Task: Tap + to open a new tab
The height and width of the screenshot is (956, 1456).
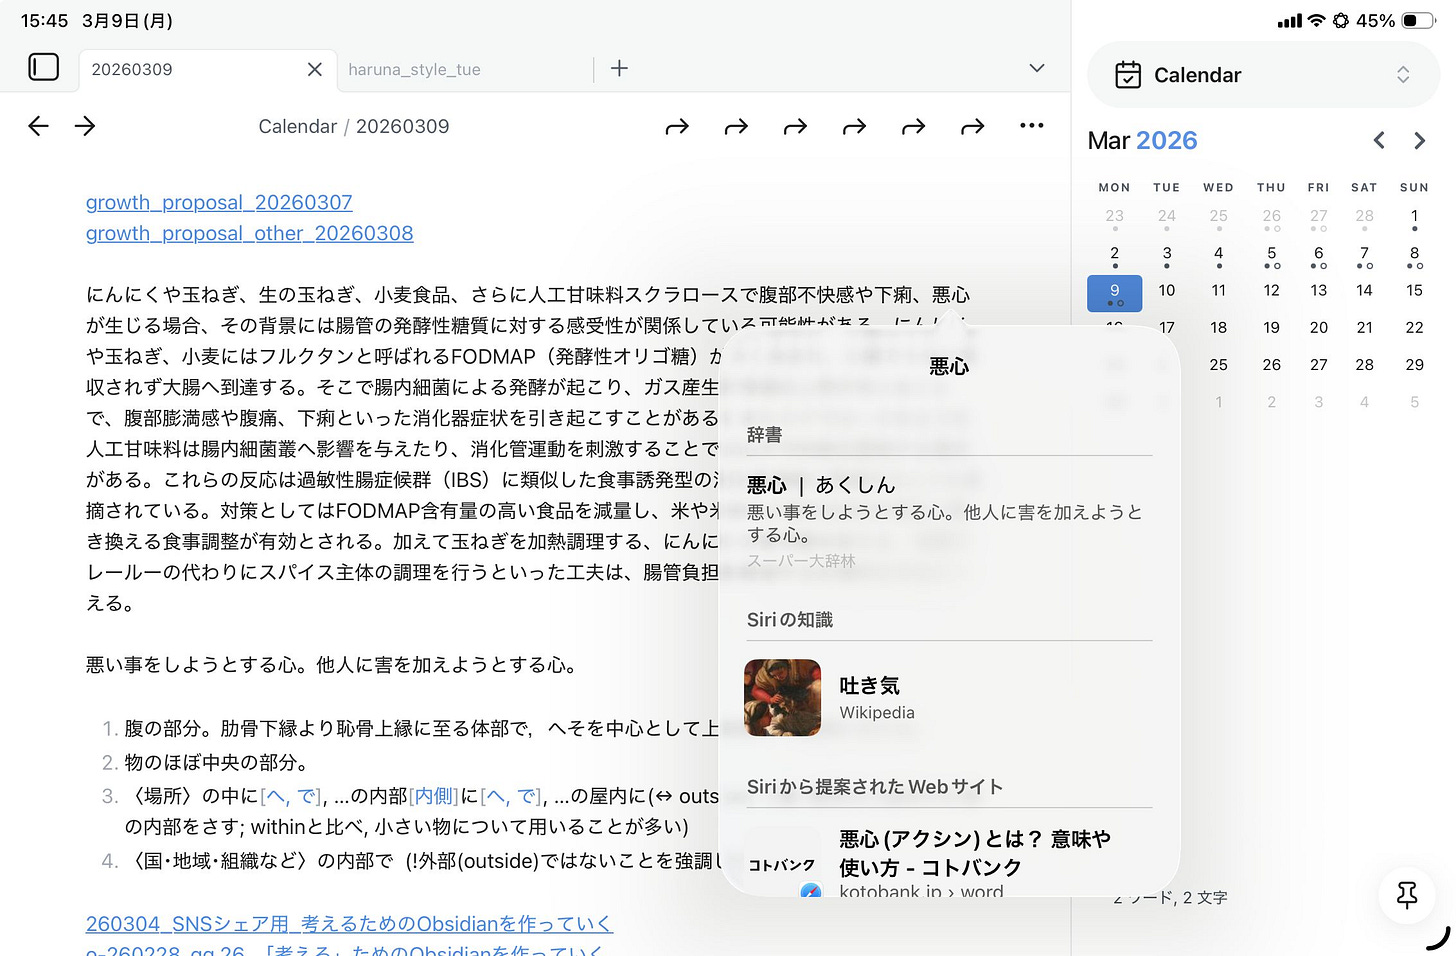Action: [x=619, y=68]
